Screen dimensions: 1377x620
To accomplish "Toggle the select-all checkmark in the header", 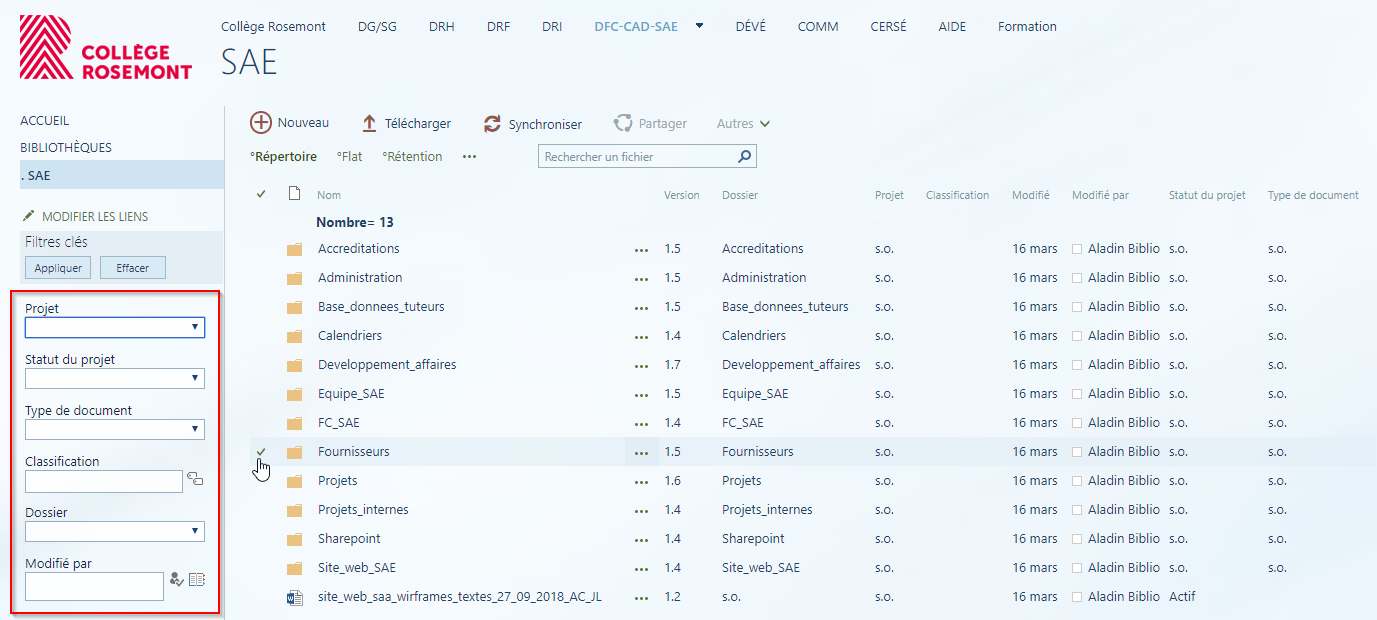I will pyautogui.click(x=261, y=194).
